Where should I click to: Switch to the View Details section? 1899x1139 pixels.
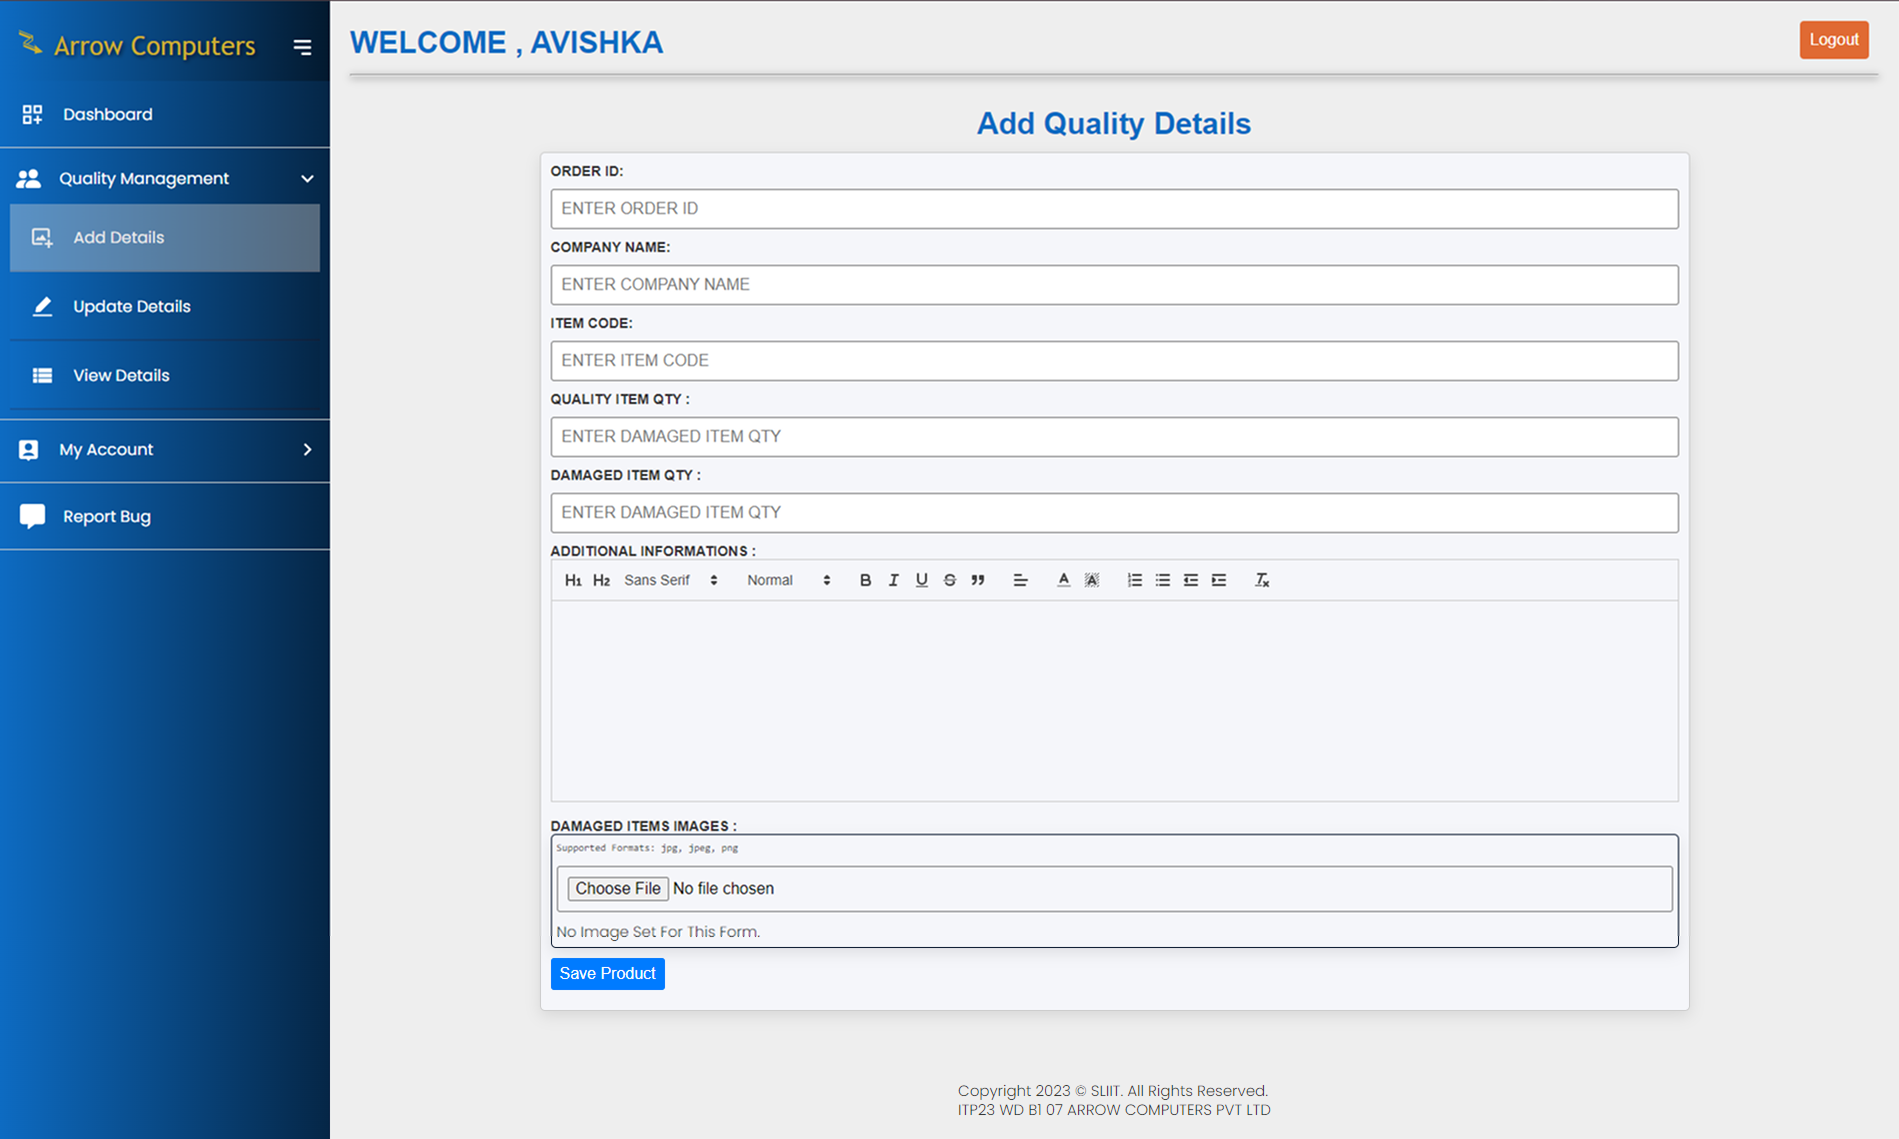tap(121, 375)
